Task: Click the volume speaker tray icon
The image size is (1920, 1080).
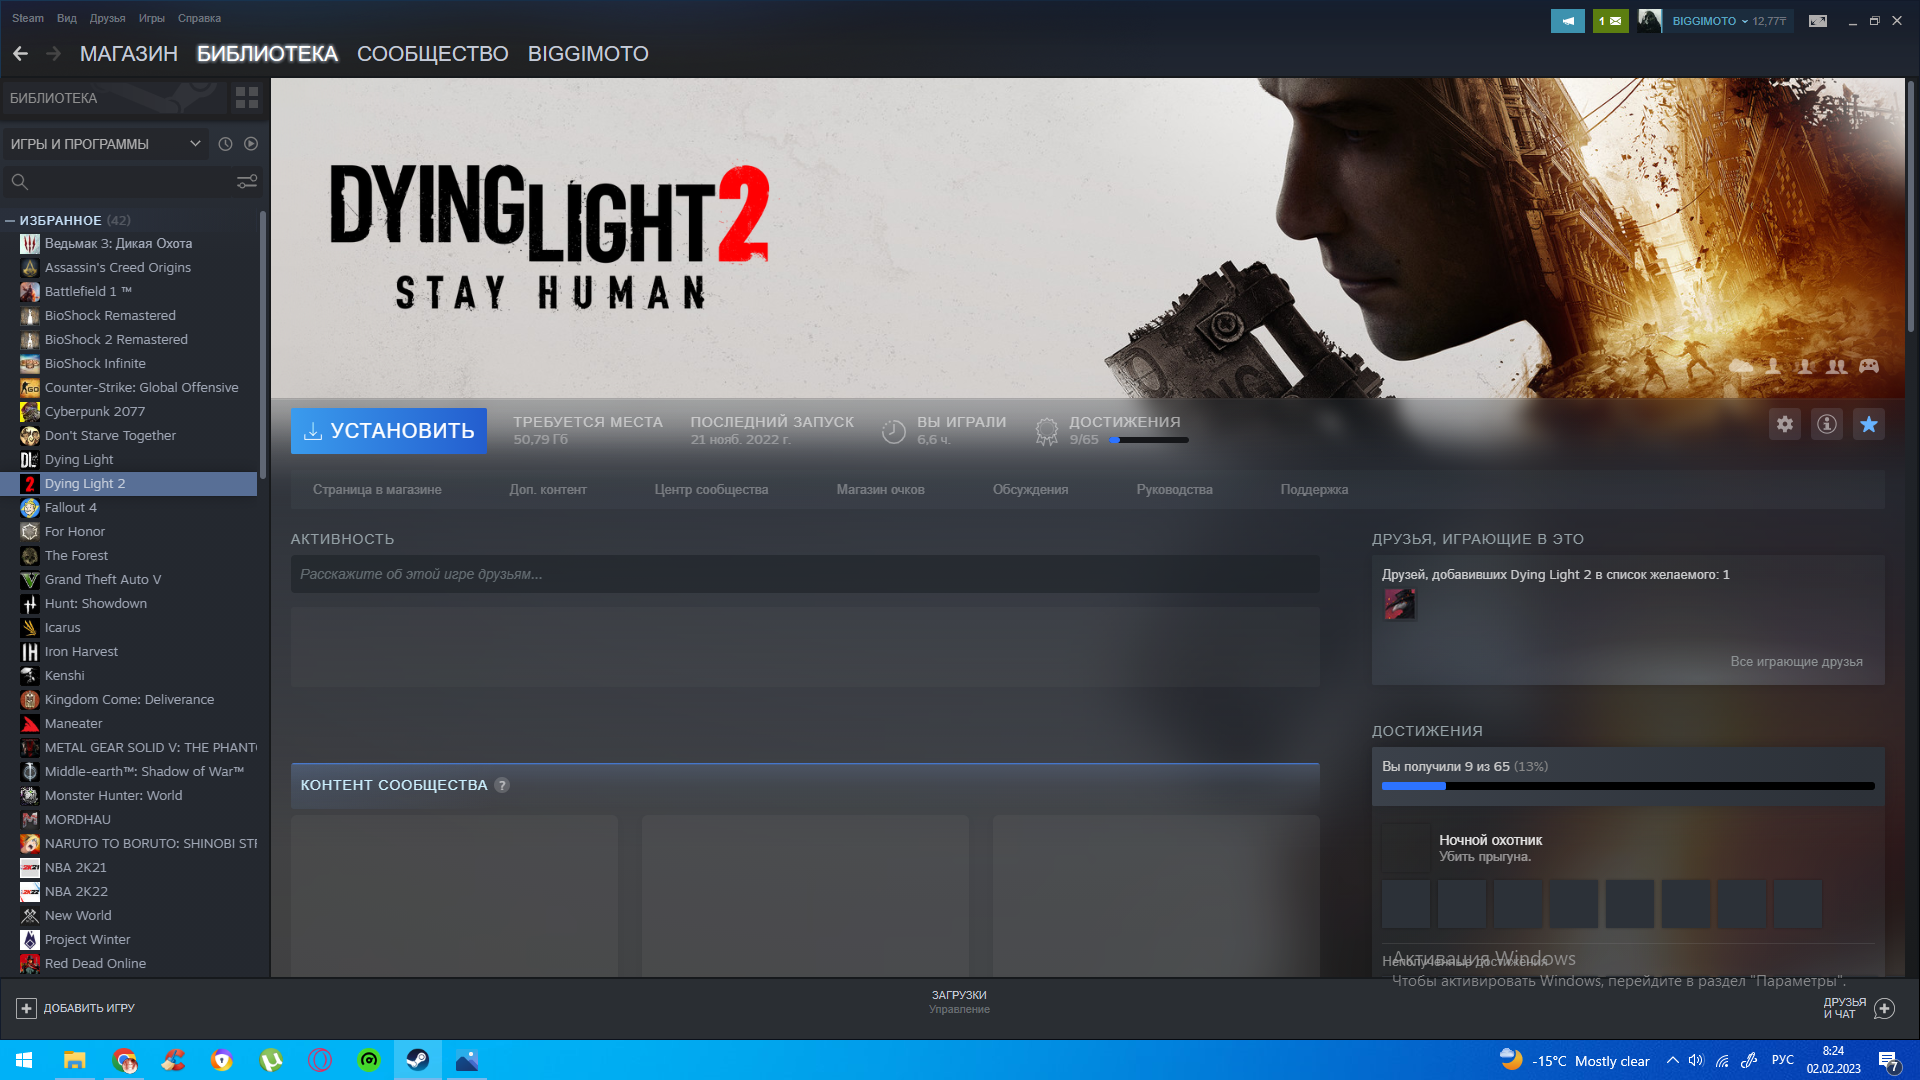Action: [x=1696, y=1061]
